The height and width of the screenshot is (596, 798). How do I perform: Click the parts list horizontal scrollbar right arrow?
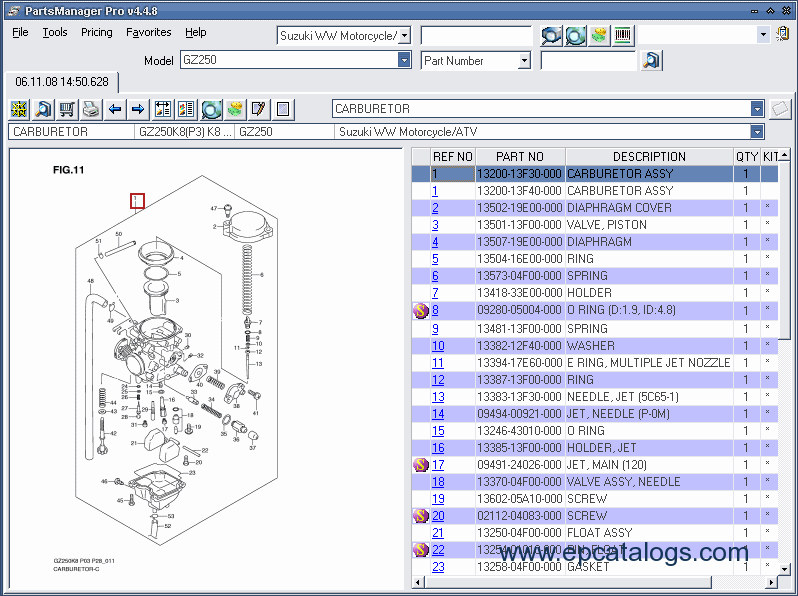click(772, 582)
